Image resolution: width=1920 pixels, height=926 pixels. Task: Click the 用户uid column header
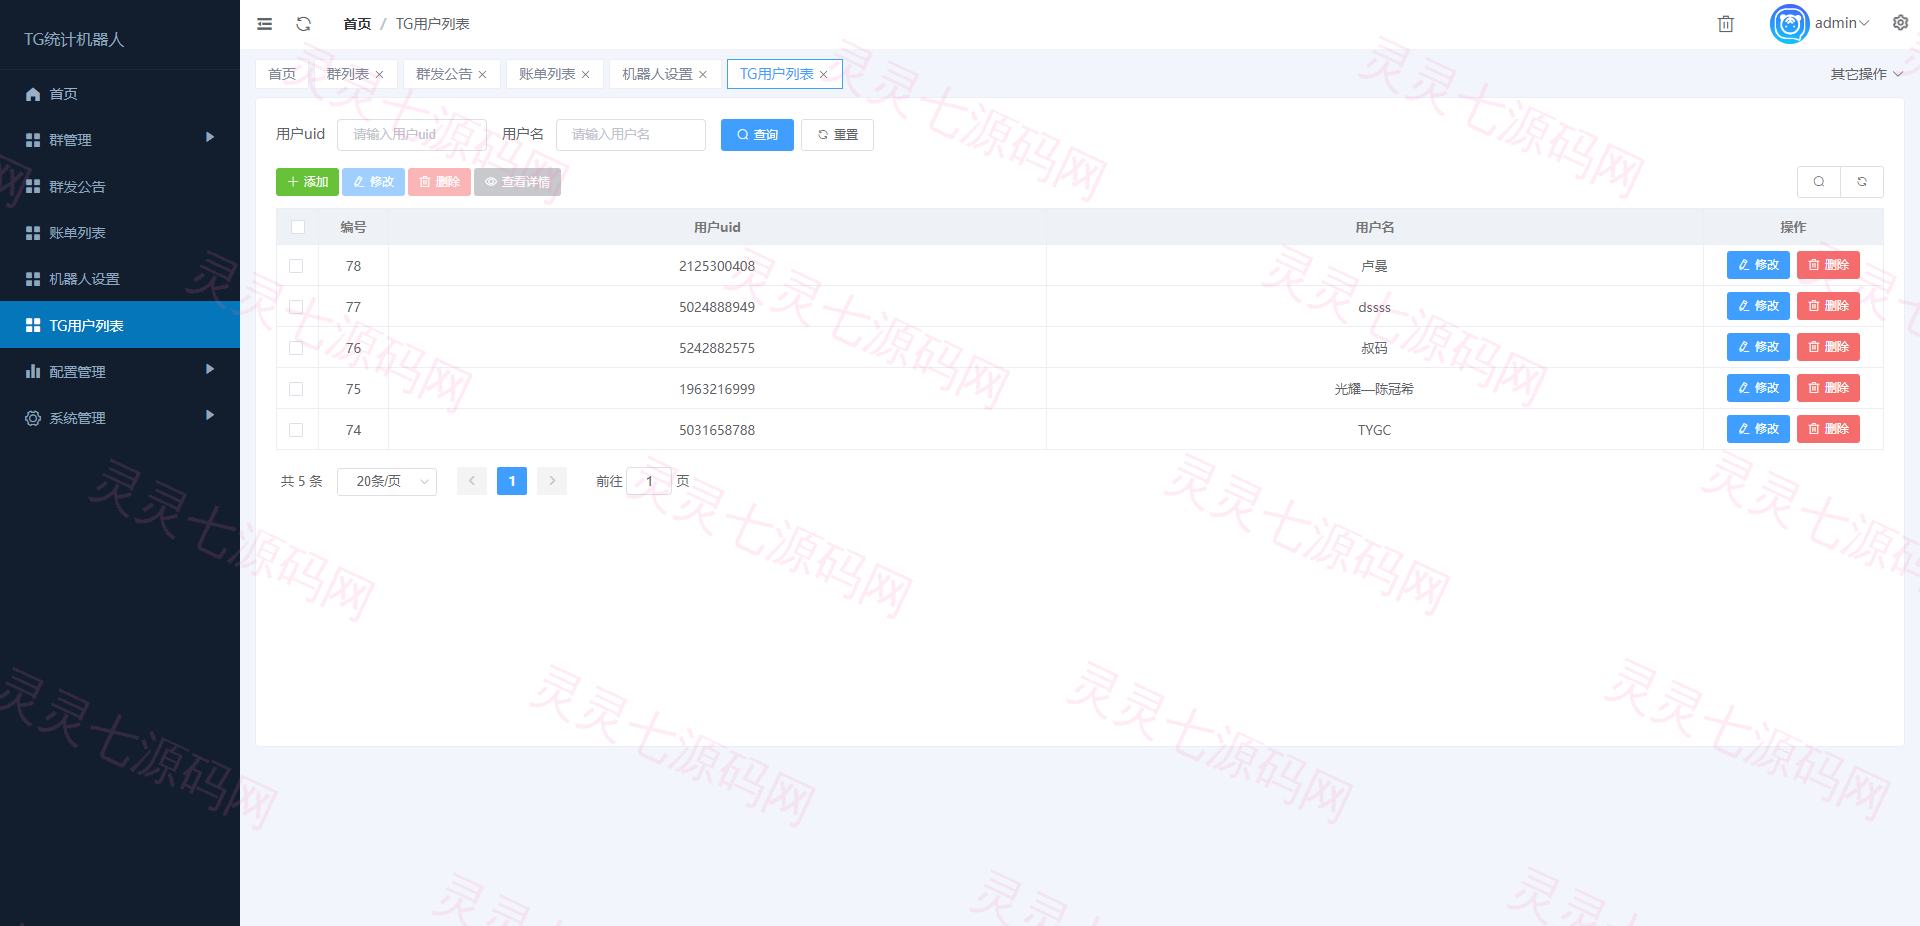coord(717,227)
